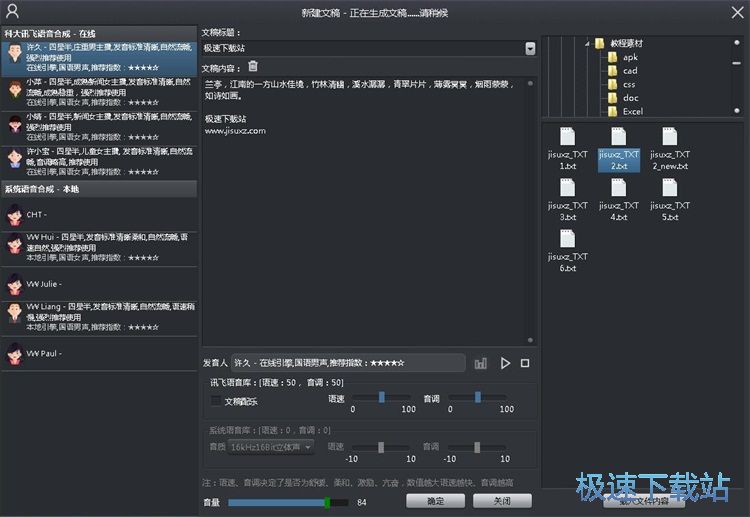Play the voice preview
Viewport: 750px width, 517px height.
click(505, 363)
